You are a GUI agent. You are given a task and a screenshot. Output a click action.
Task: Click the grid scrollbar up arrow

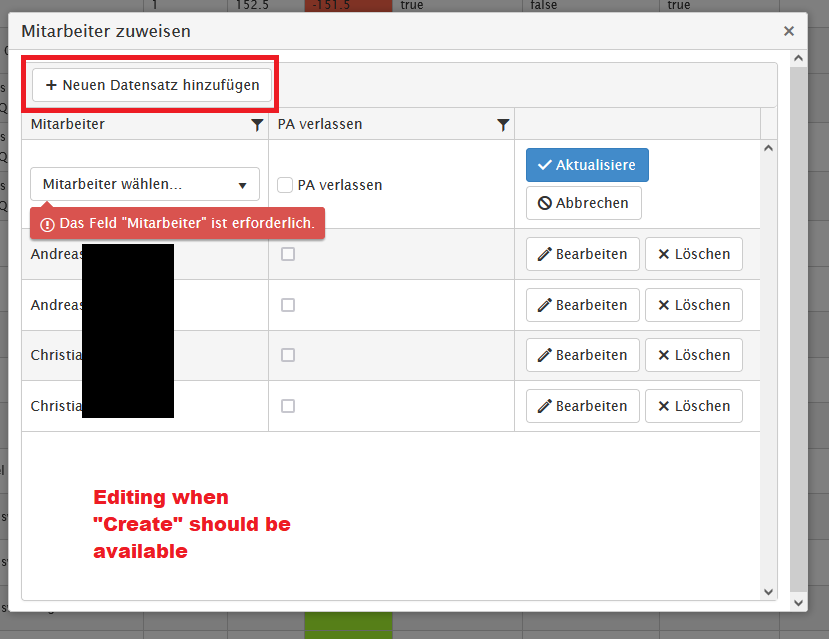[x=768, y=148]
